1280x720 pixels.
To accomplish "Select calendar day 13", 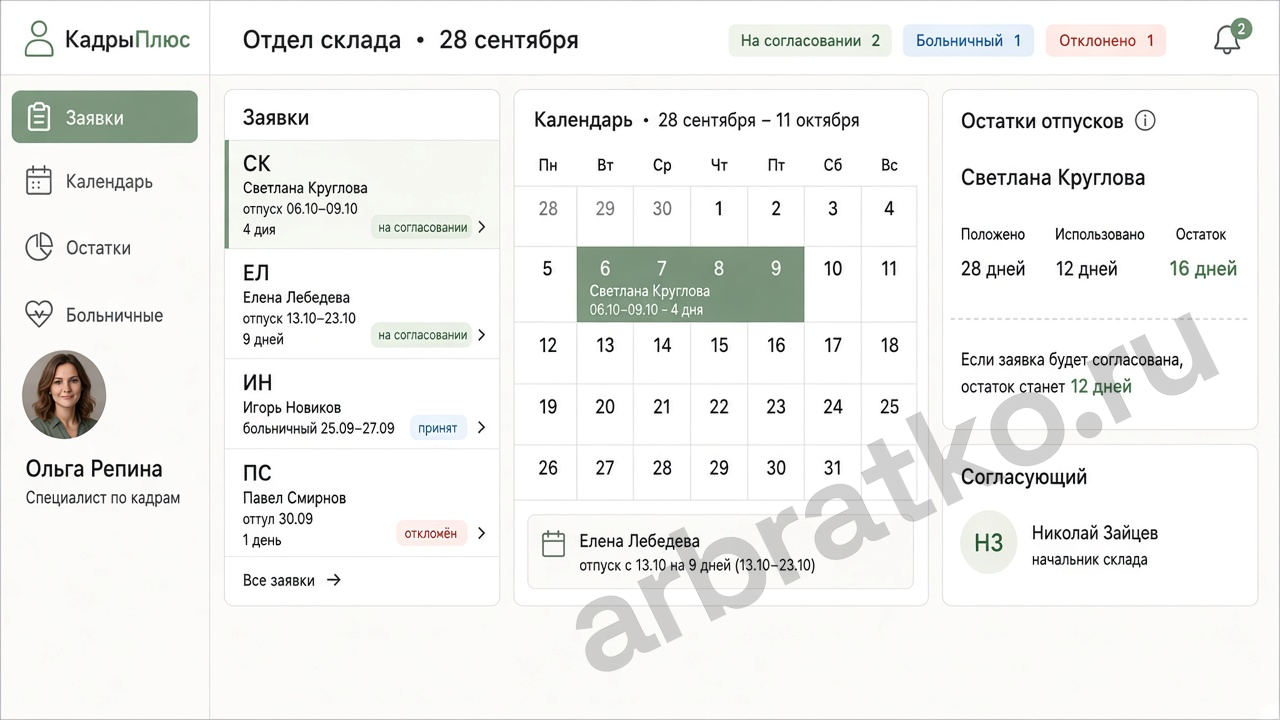I will [x=605, y=345].
